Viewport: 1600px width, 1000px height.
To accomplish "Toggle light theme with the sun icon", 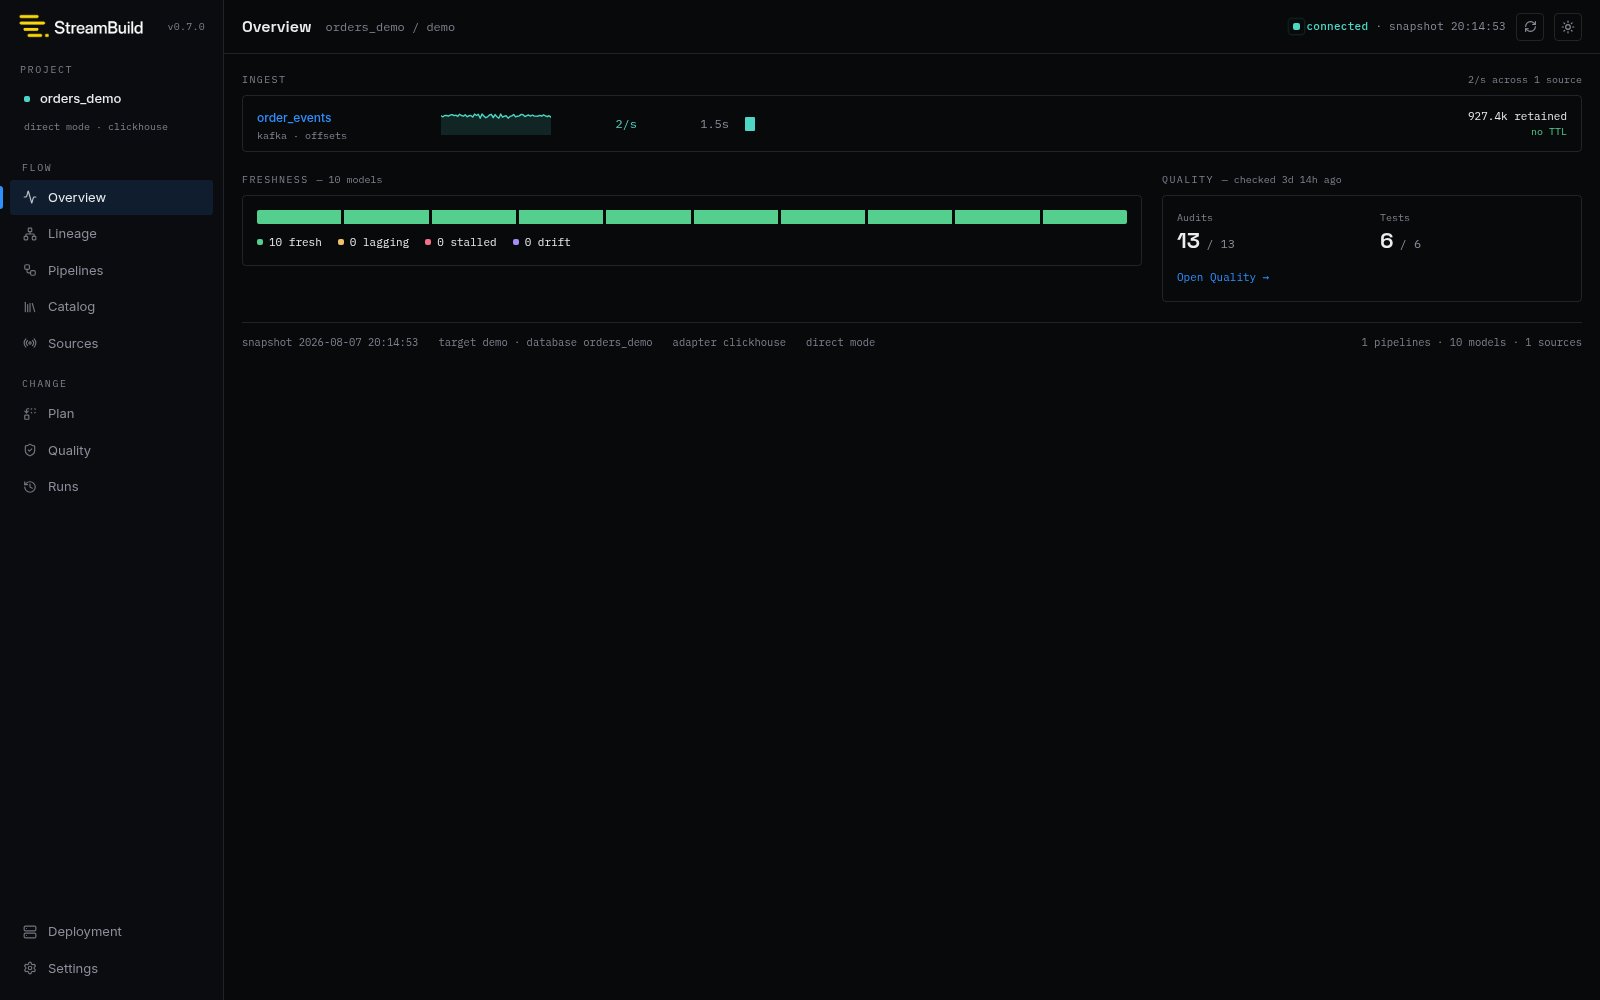I will point(1568,27).
